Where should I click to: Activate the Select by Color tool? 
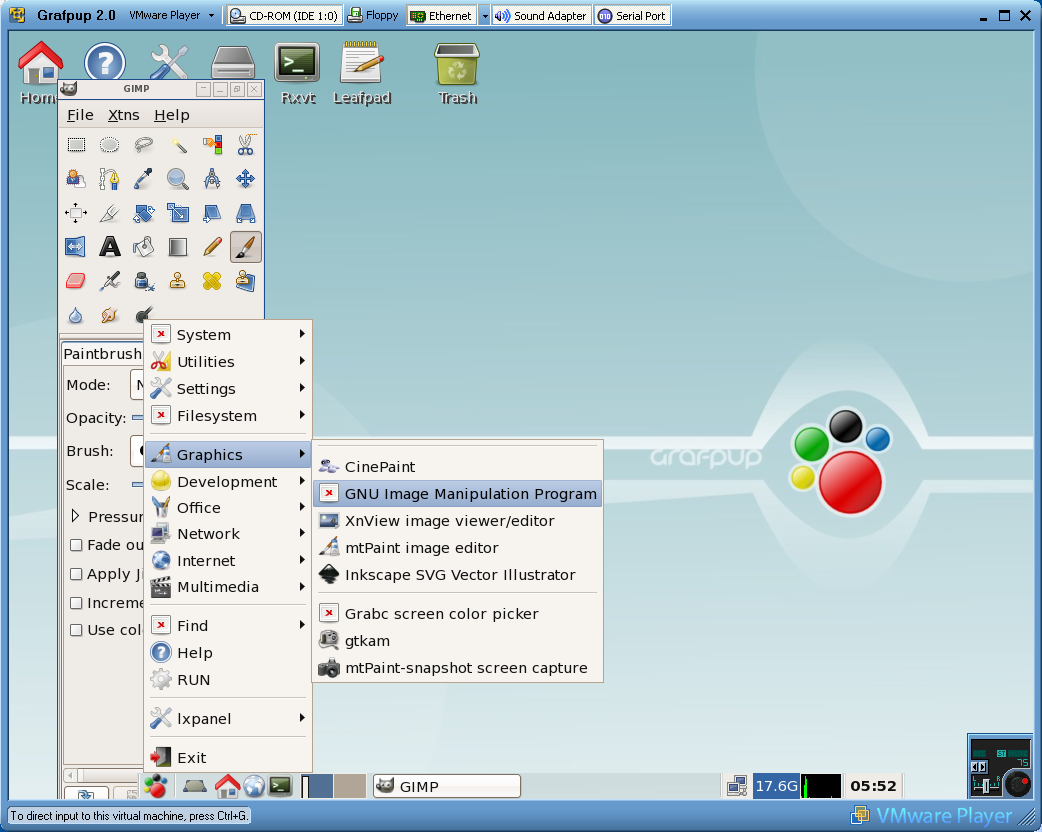pyautogui.click(x=212, y=145)
